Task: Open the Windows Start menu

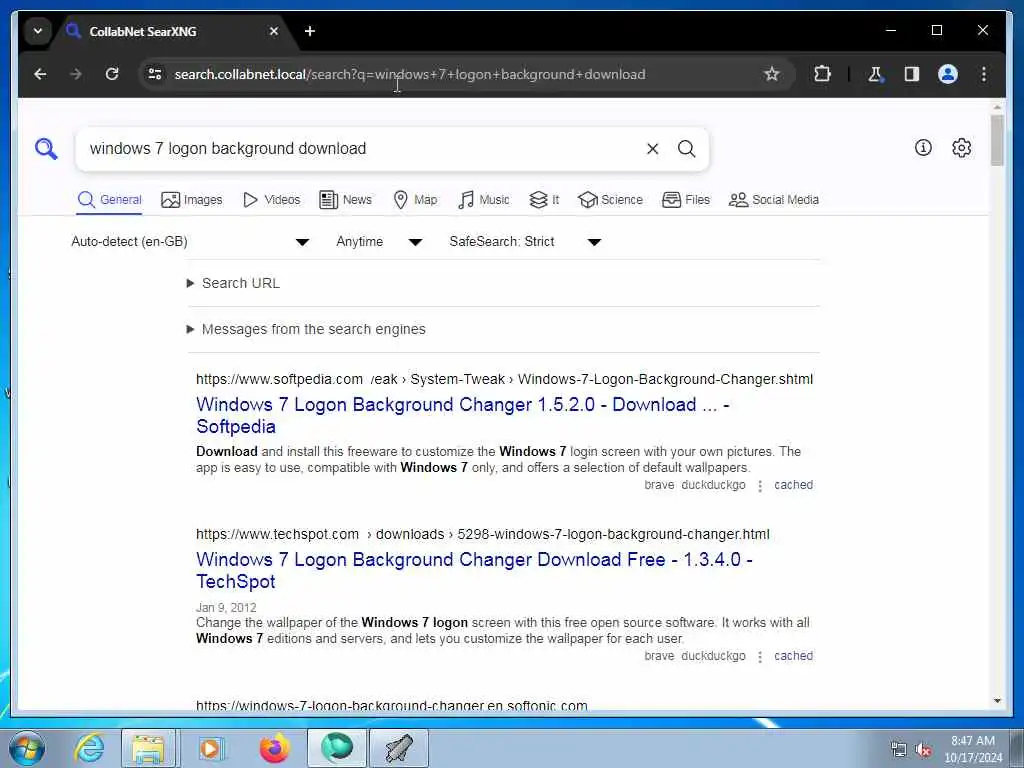Action: (x=27, y=748)
